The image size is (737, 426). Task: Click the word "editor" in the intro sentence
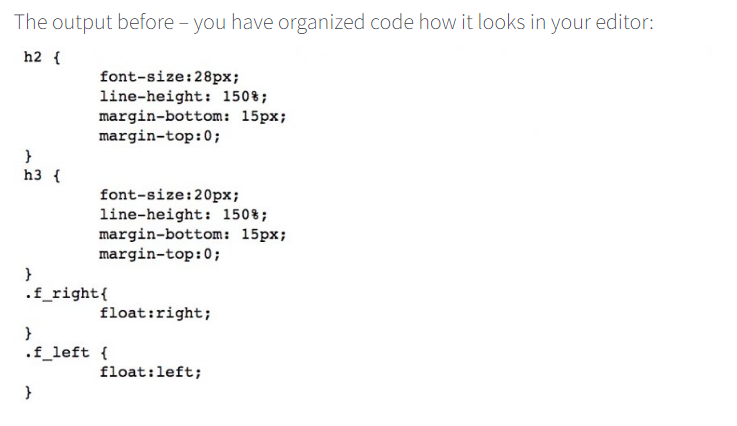(x=626, y=22)
